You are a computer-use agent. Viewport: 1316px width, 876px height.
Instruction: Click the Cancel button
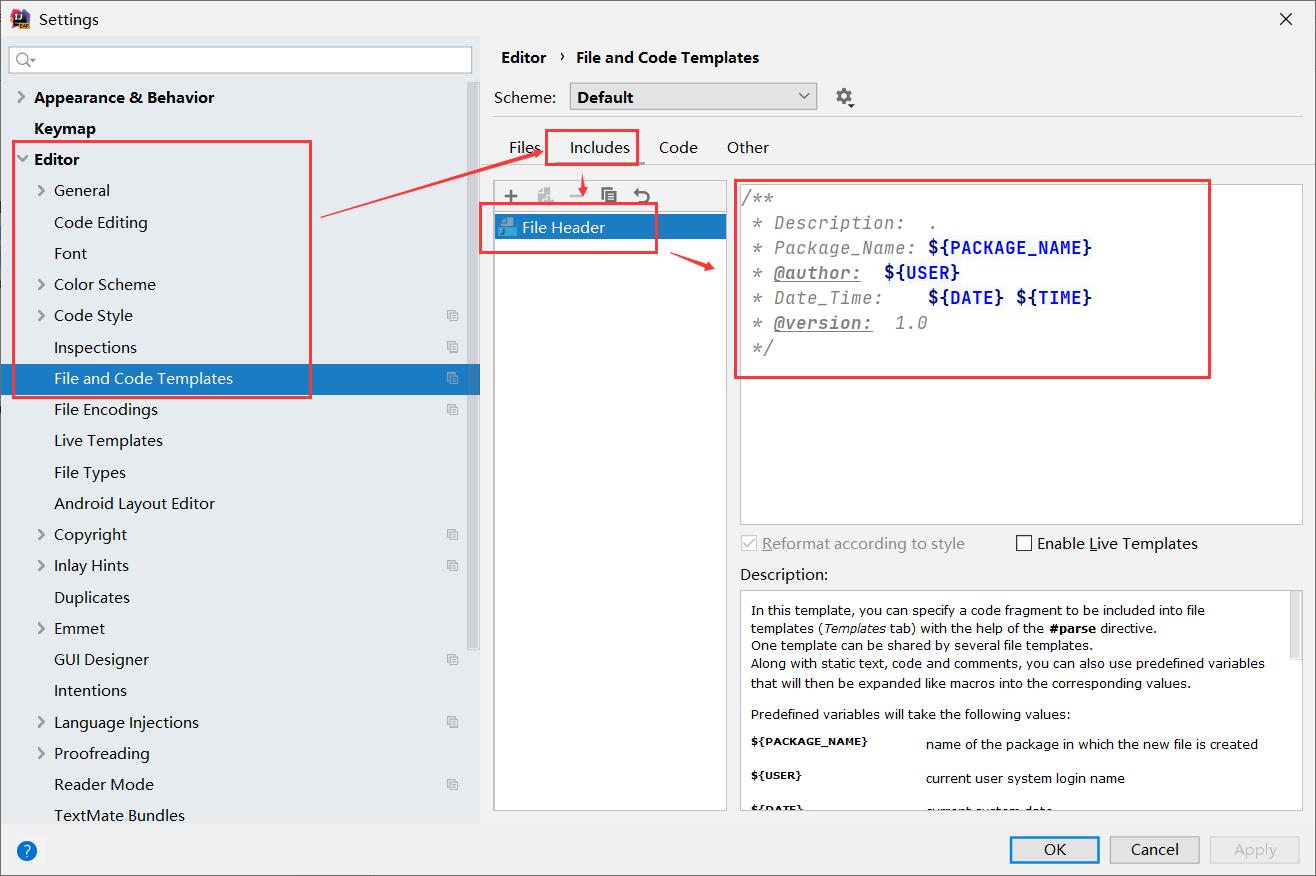(x=1155, y=849)
